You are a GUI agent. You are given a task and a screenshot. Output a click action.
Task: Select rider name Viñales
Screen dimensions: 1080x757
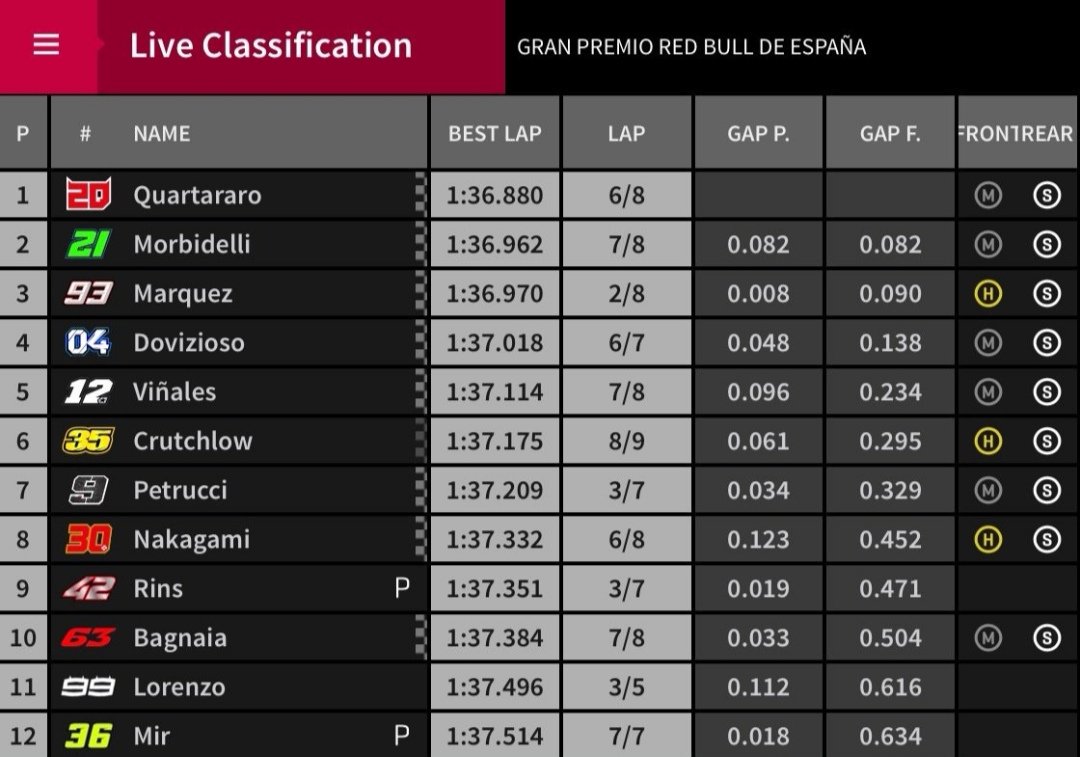pyautogui.click(x=175, y=391)
